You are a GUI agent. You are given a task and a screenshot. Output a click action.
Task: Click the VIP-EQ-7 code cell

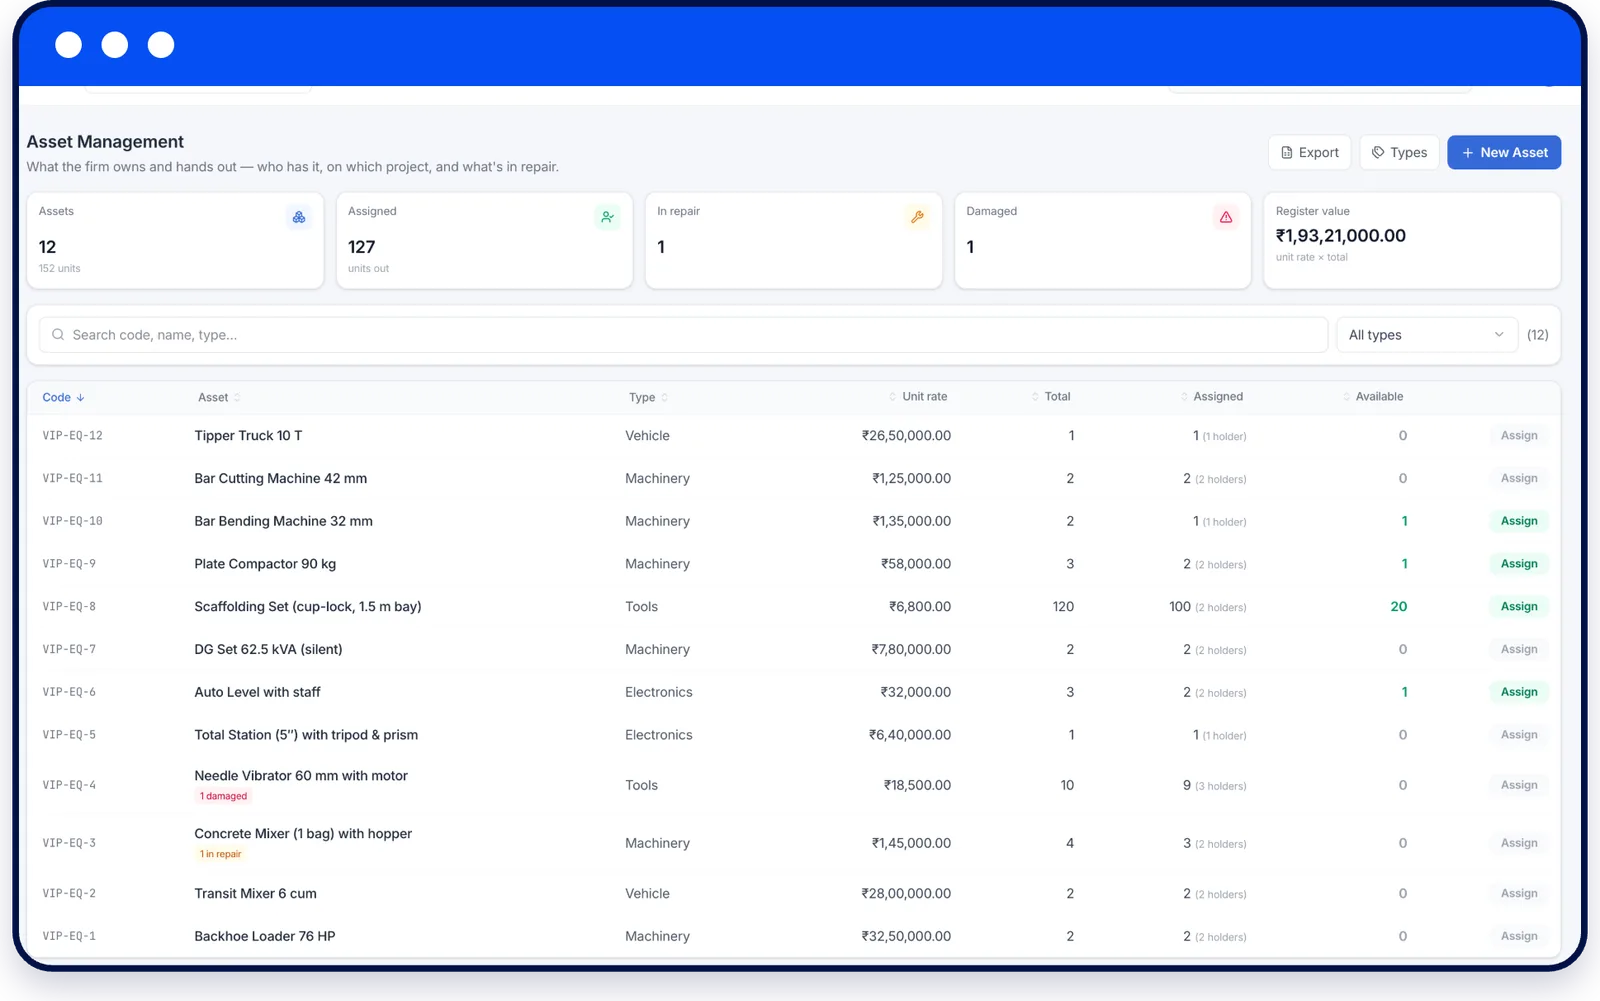click(69, 650)
